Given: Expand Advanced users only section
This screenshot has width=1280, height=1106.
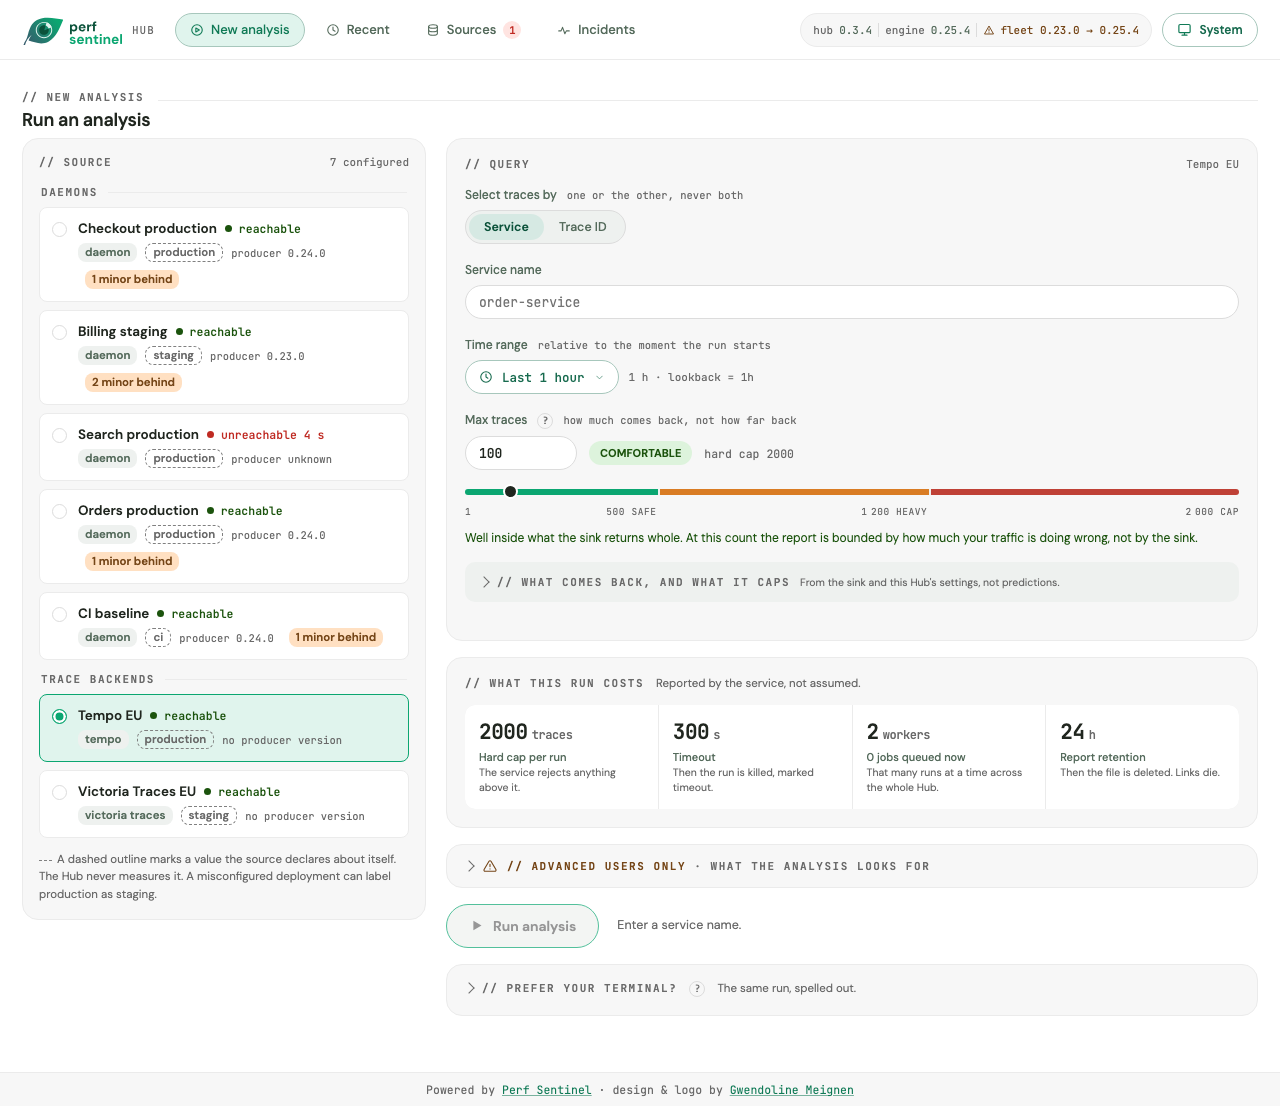Looking at the screenshot, I should (852, 866).
